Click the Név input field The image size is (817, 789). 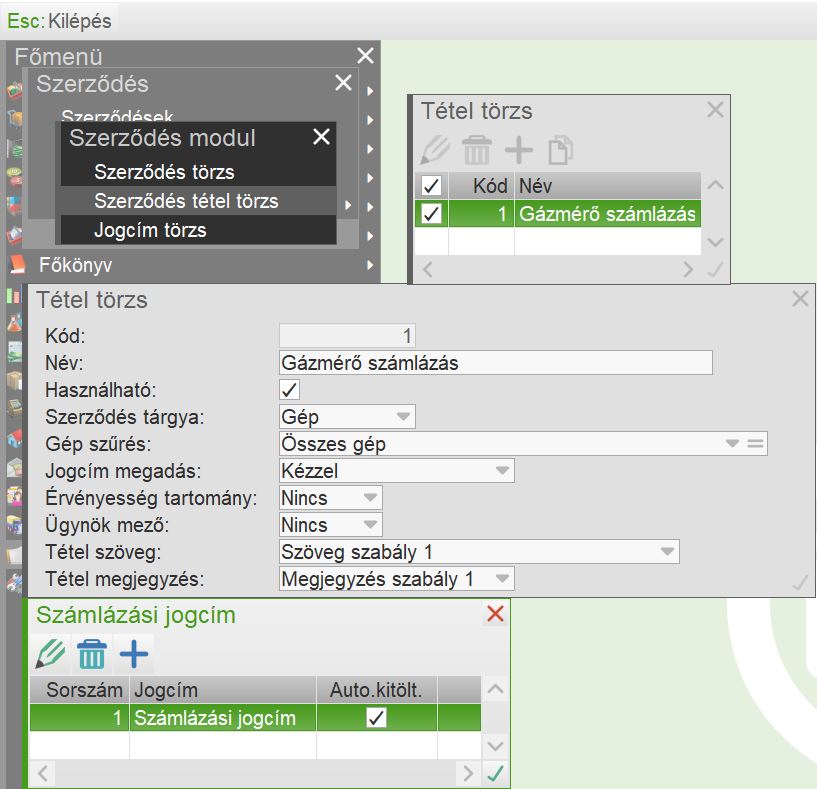[496, 362]
